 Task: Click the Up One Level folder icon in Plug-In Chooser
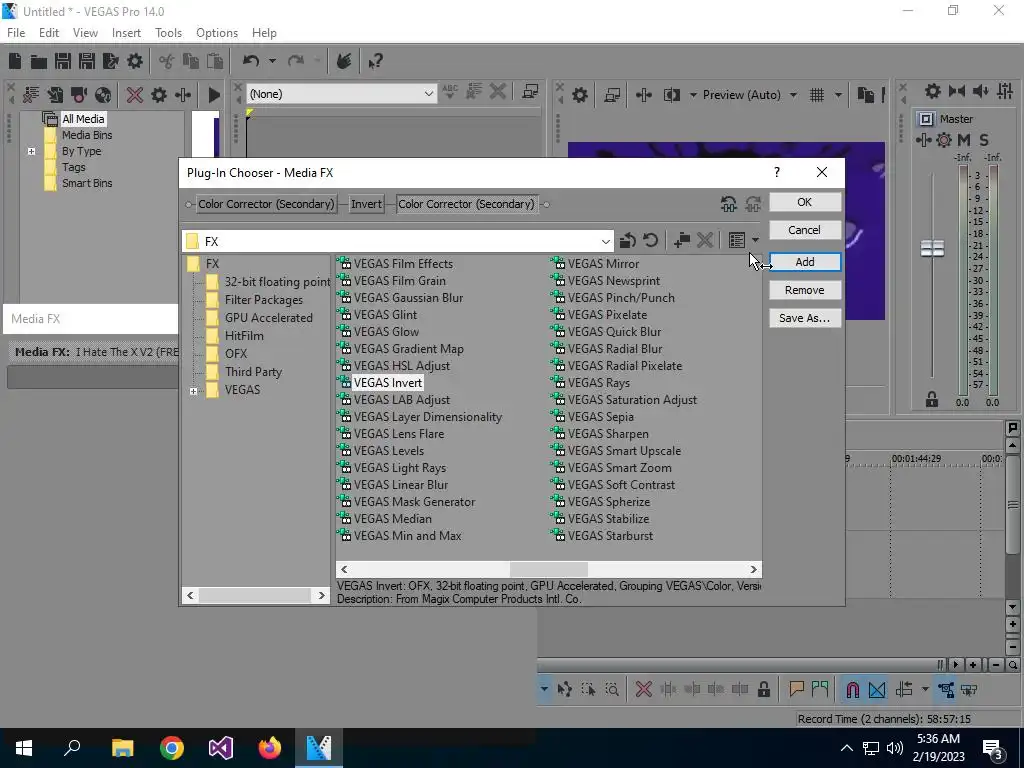pos(628,240)
